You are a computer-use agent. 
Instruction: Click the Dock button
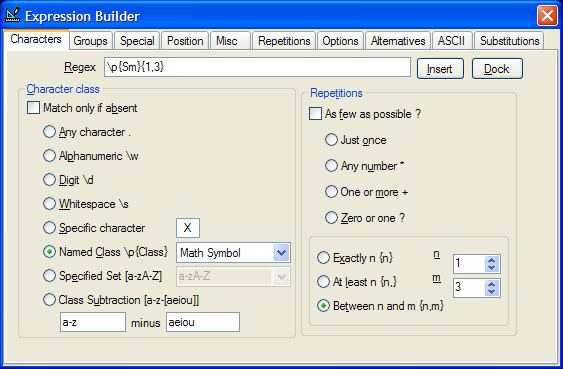pos(497,69)
